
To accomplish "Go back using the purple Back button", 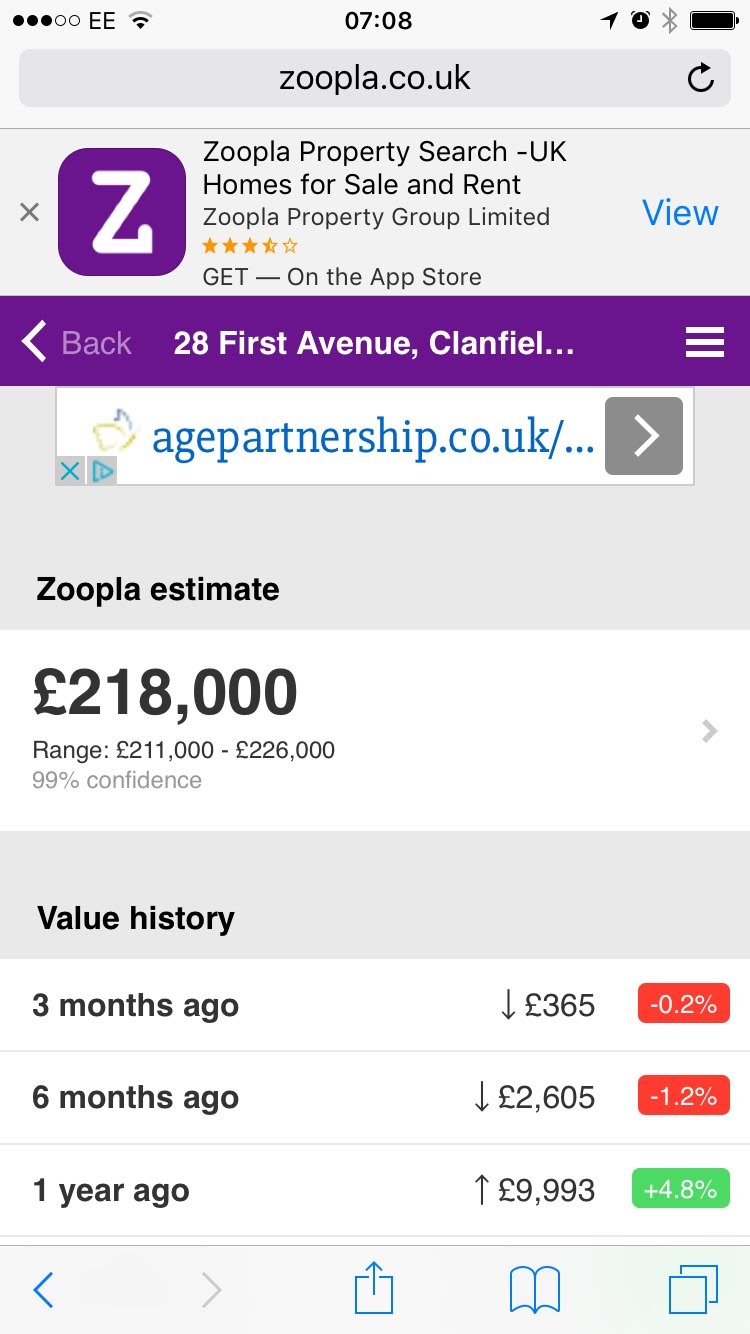I will [77, 343].
